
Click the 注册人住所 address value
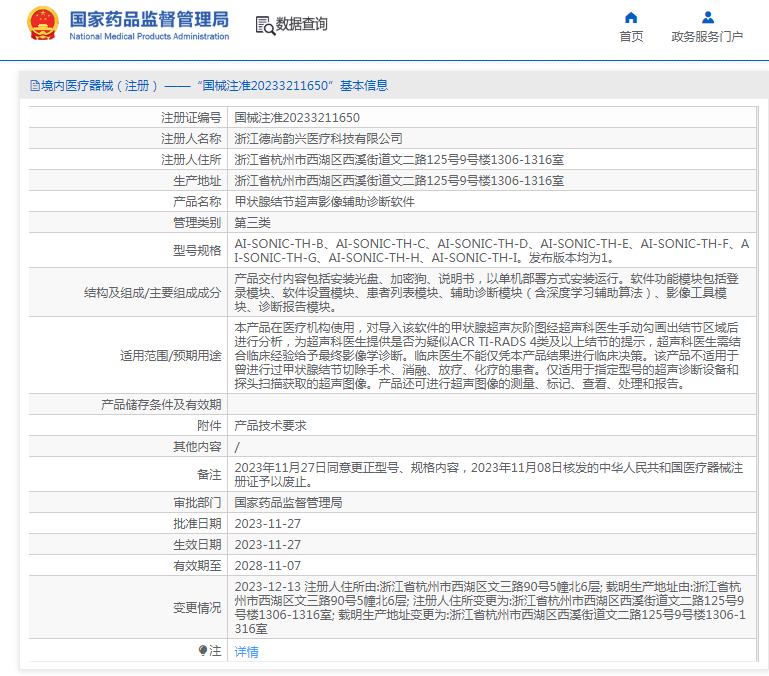click(399, 160)
